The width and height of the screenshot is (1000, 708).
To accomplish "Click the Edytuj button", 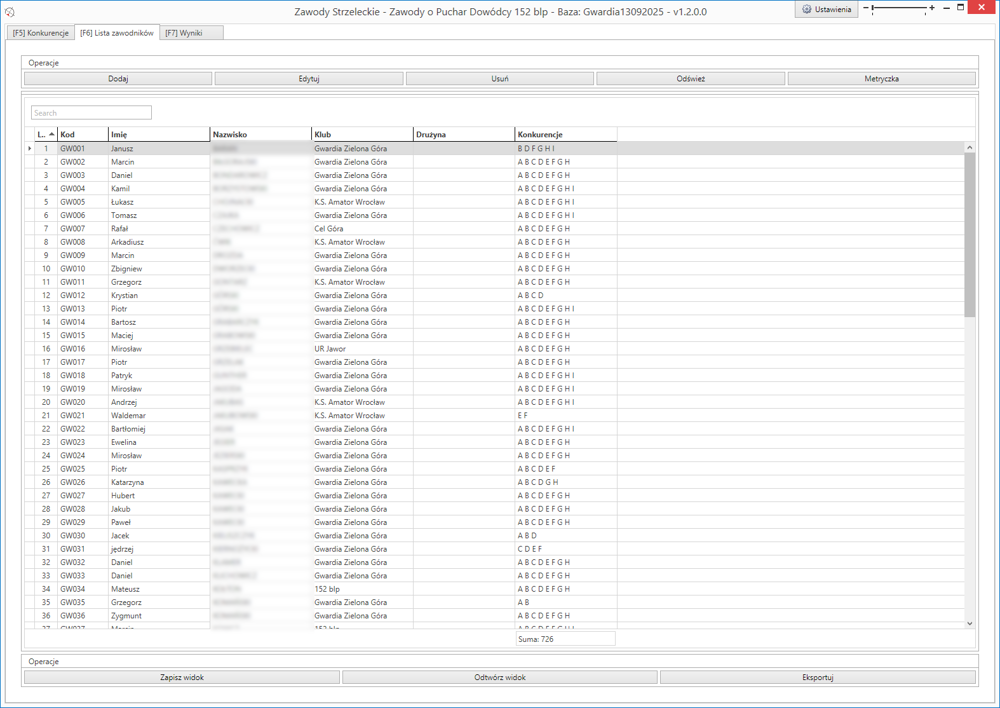I will pos(309,78).
